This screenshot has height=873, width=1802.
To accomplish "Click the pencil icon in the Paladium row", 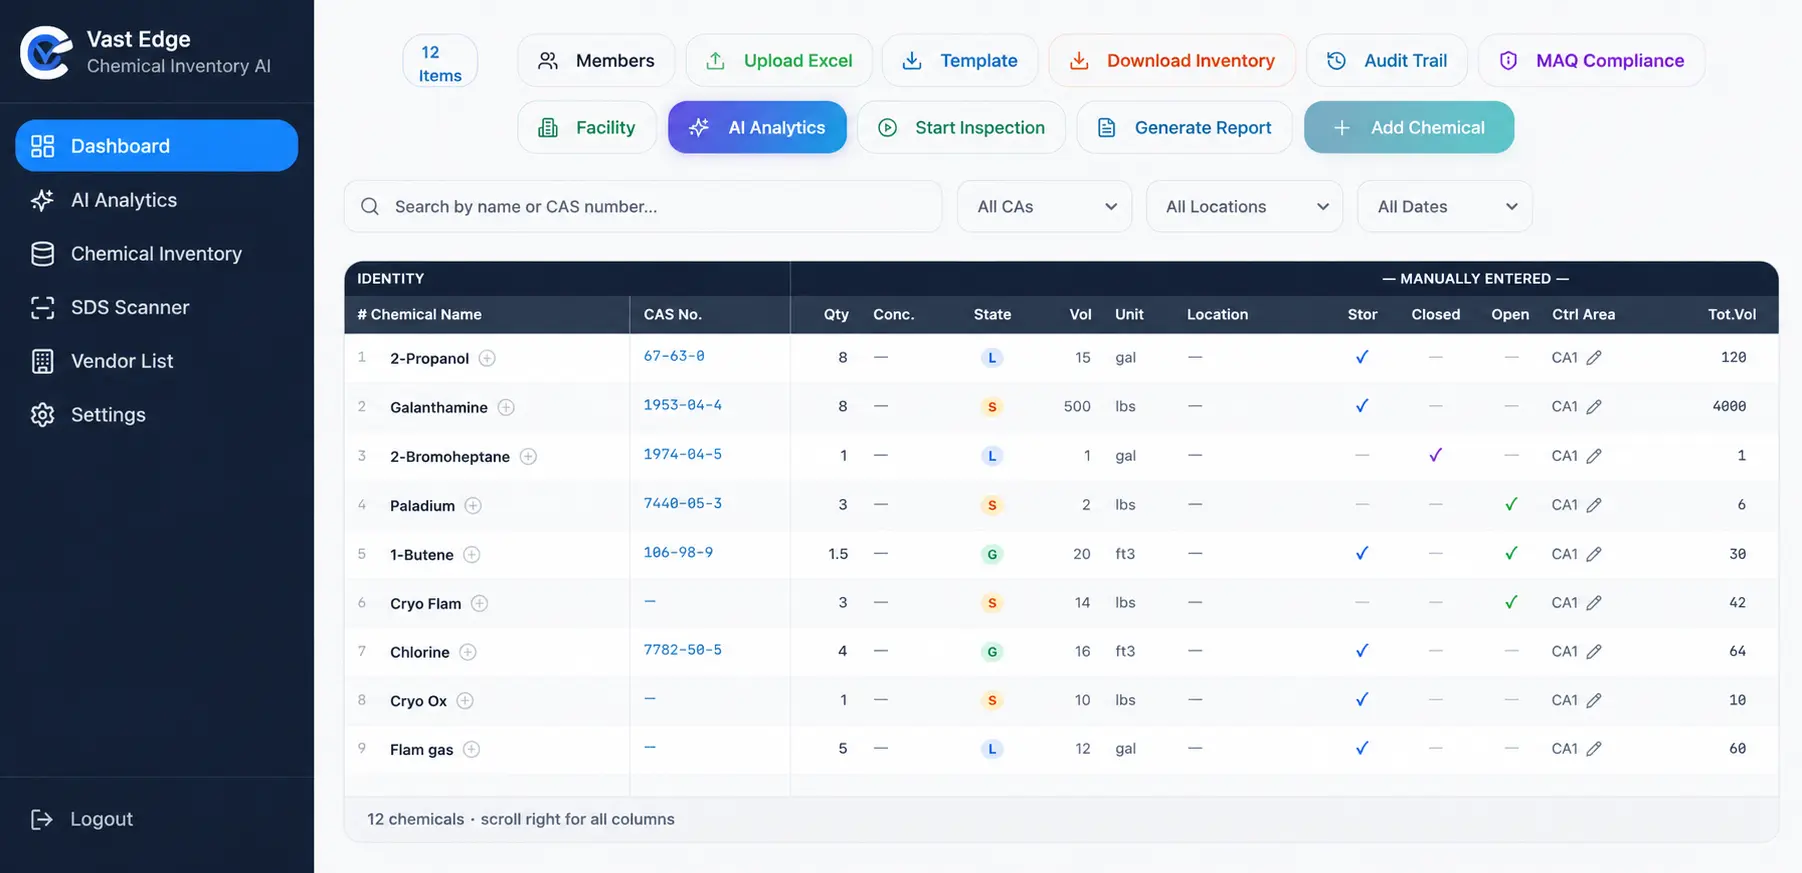I will (x=1594, y=505).
